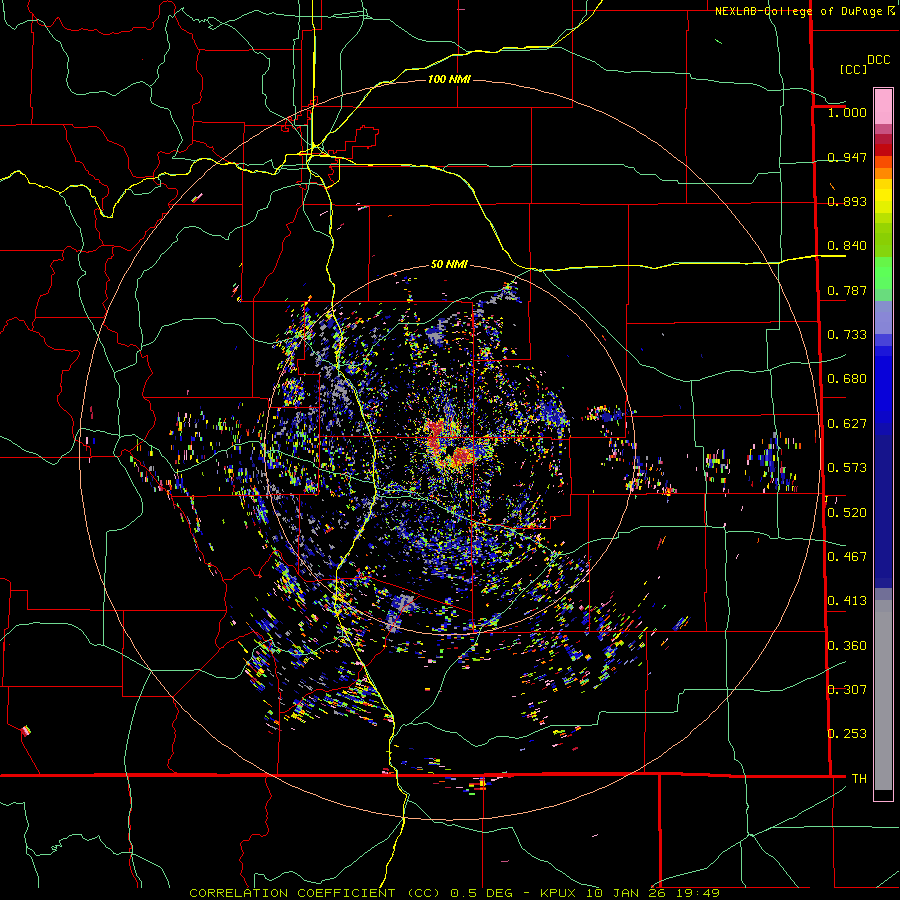Image resolution: width=900 pixels, height=900 pixels.
Task: Select the 0.253 legend value
Action: pyautogui.click(x=847, y=734)
